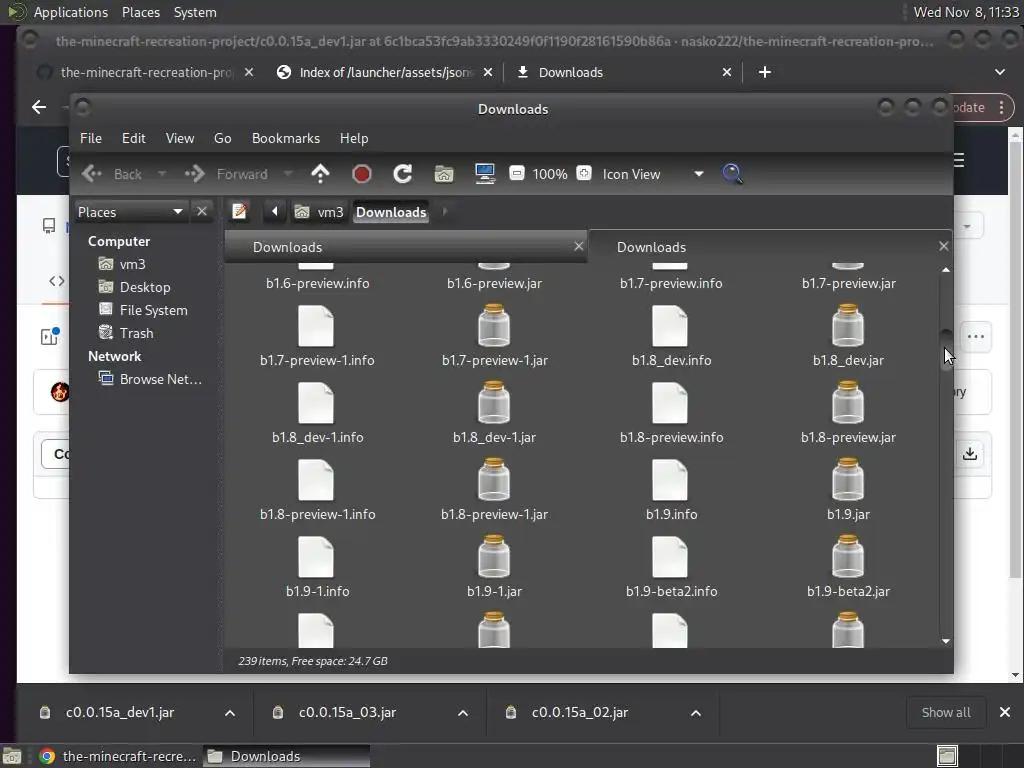The image size is (1024, 768).
Task: Open options arrow for c0.0.15a_dev1.jar download
Action: pyautogui.click(x=230, y=713)
